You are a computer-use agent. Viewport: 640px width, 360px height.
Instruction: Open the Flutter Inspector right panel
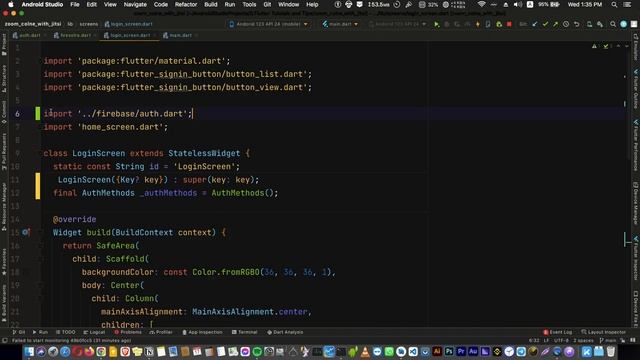click(x=636, y=258)
